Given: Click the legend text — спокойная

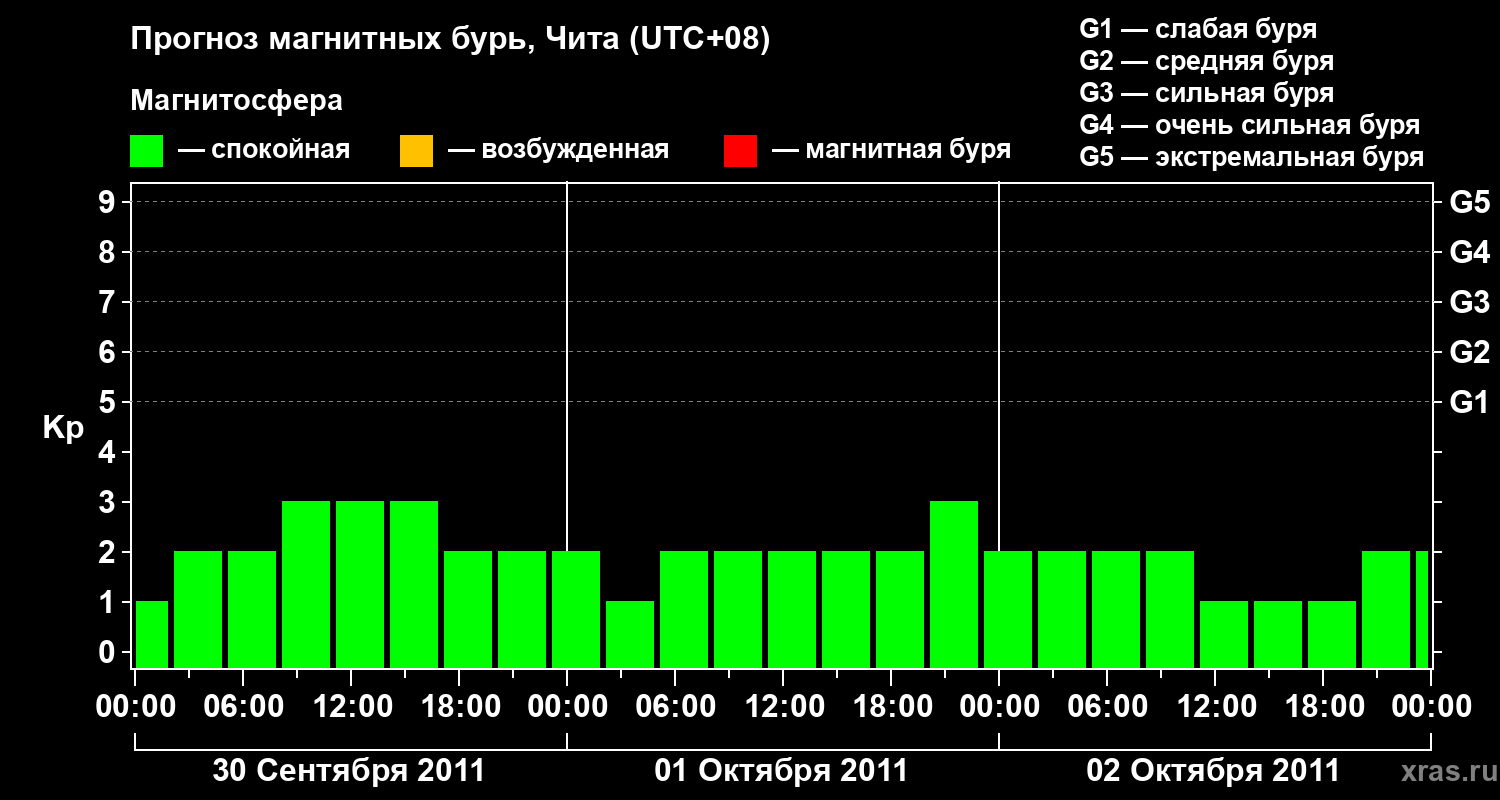Looking at the screenshot, I should tap(264, 151).
